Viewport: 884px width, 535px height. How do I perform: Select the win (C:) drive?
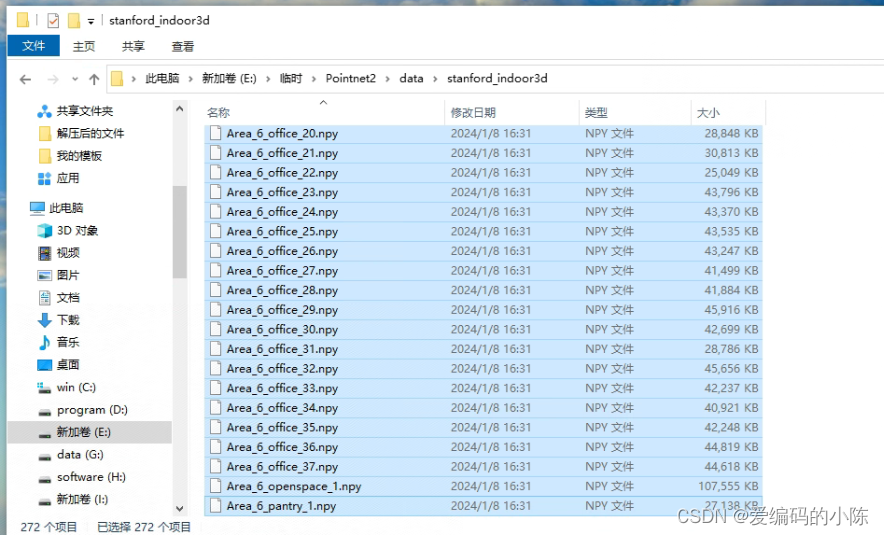coord(76,387)
